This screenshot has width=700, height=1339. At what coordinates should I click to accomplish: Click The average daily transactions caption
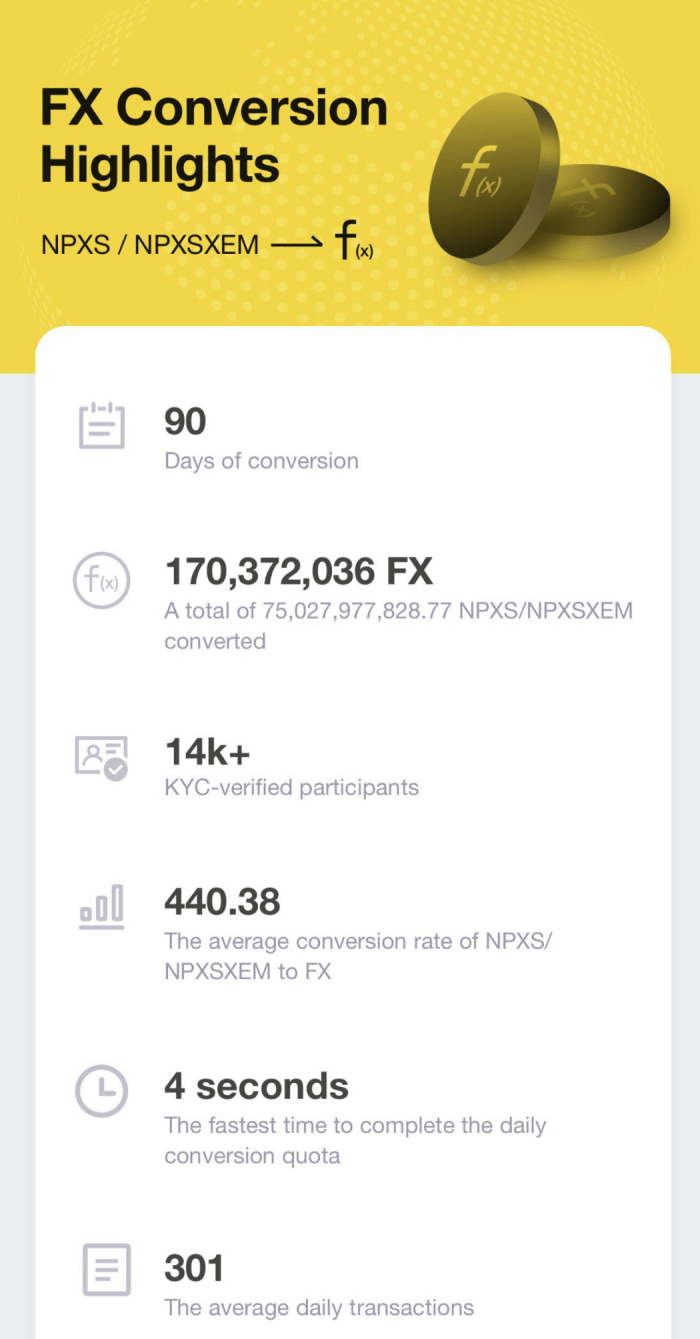[x=318, y=1307]
